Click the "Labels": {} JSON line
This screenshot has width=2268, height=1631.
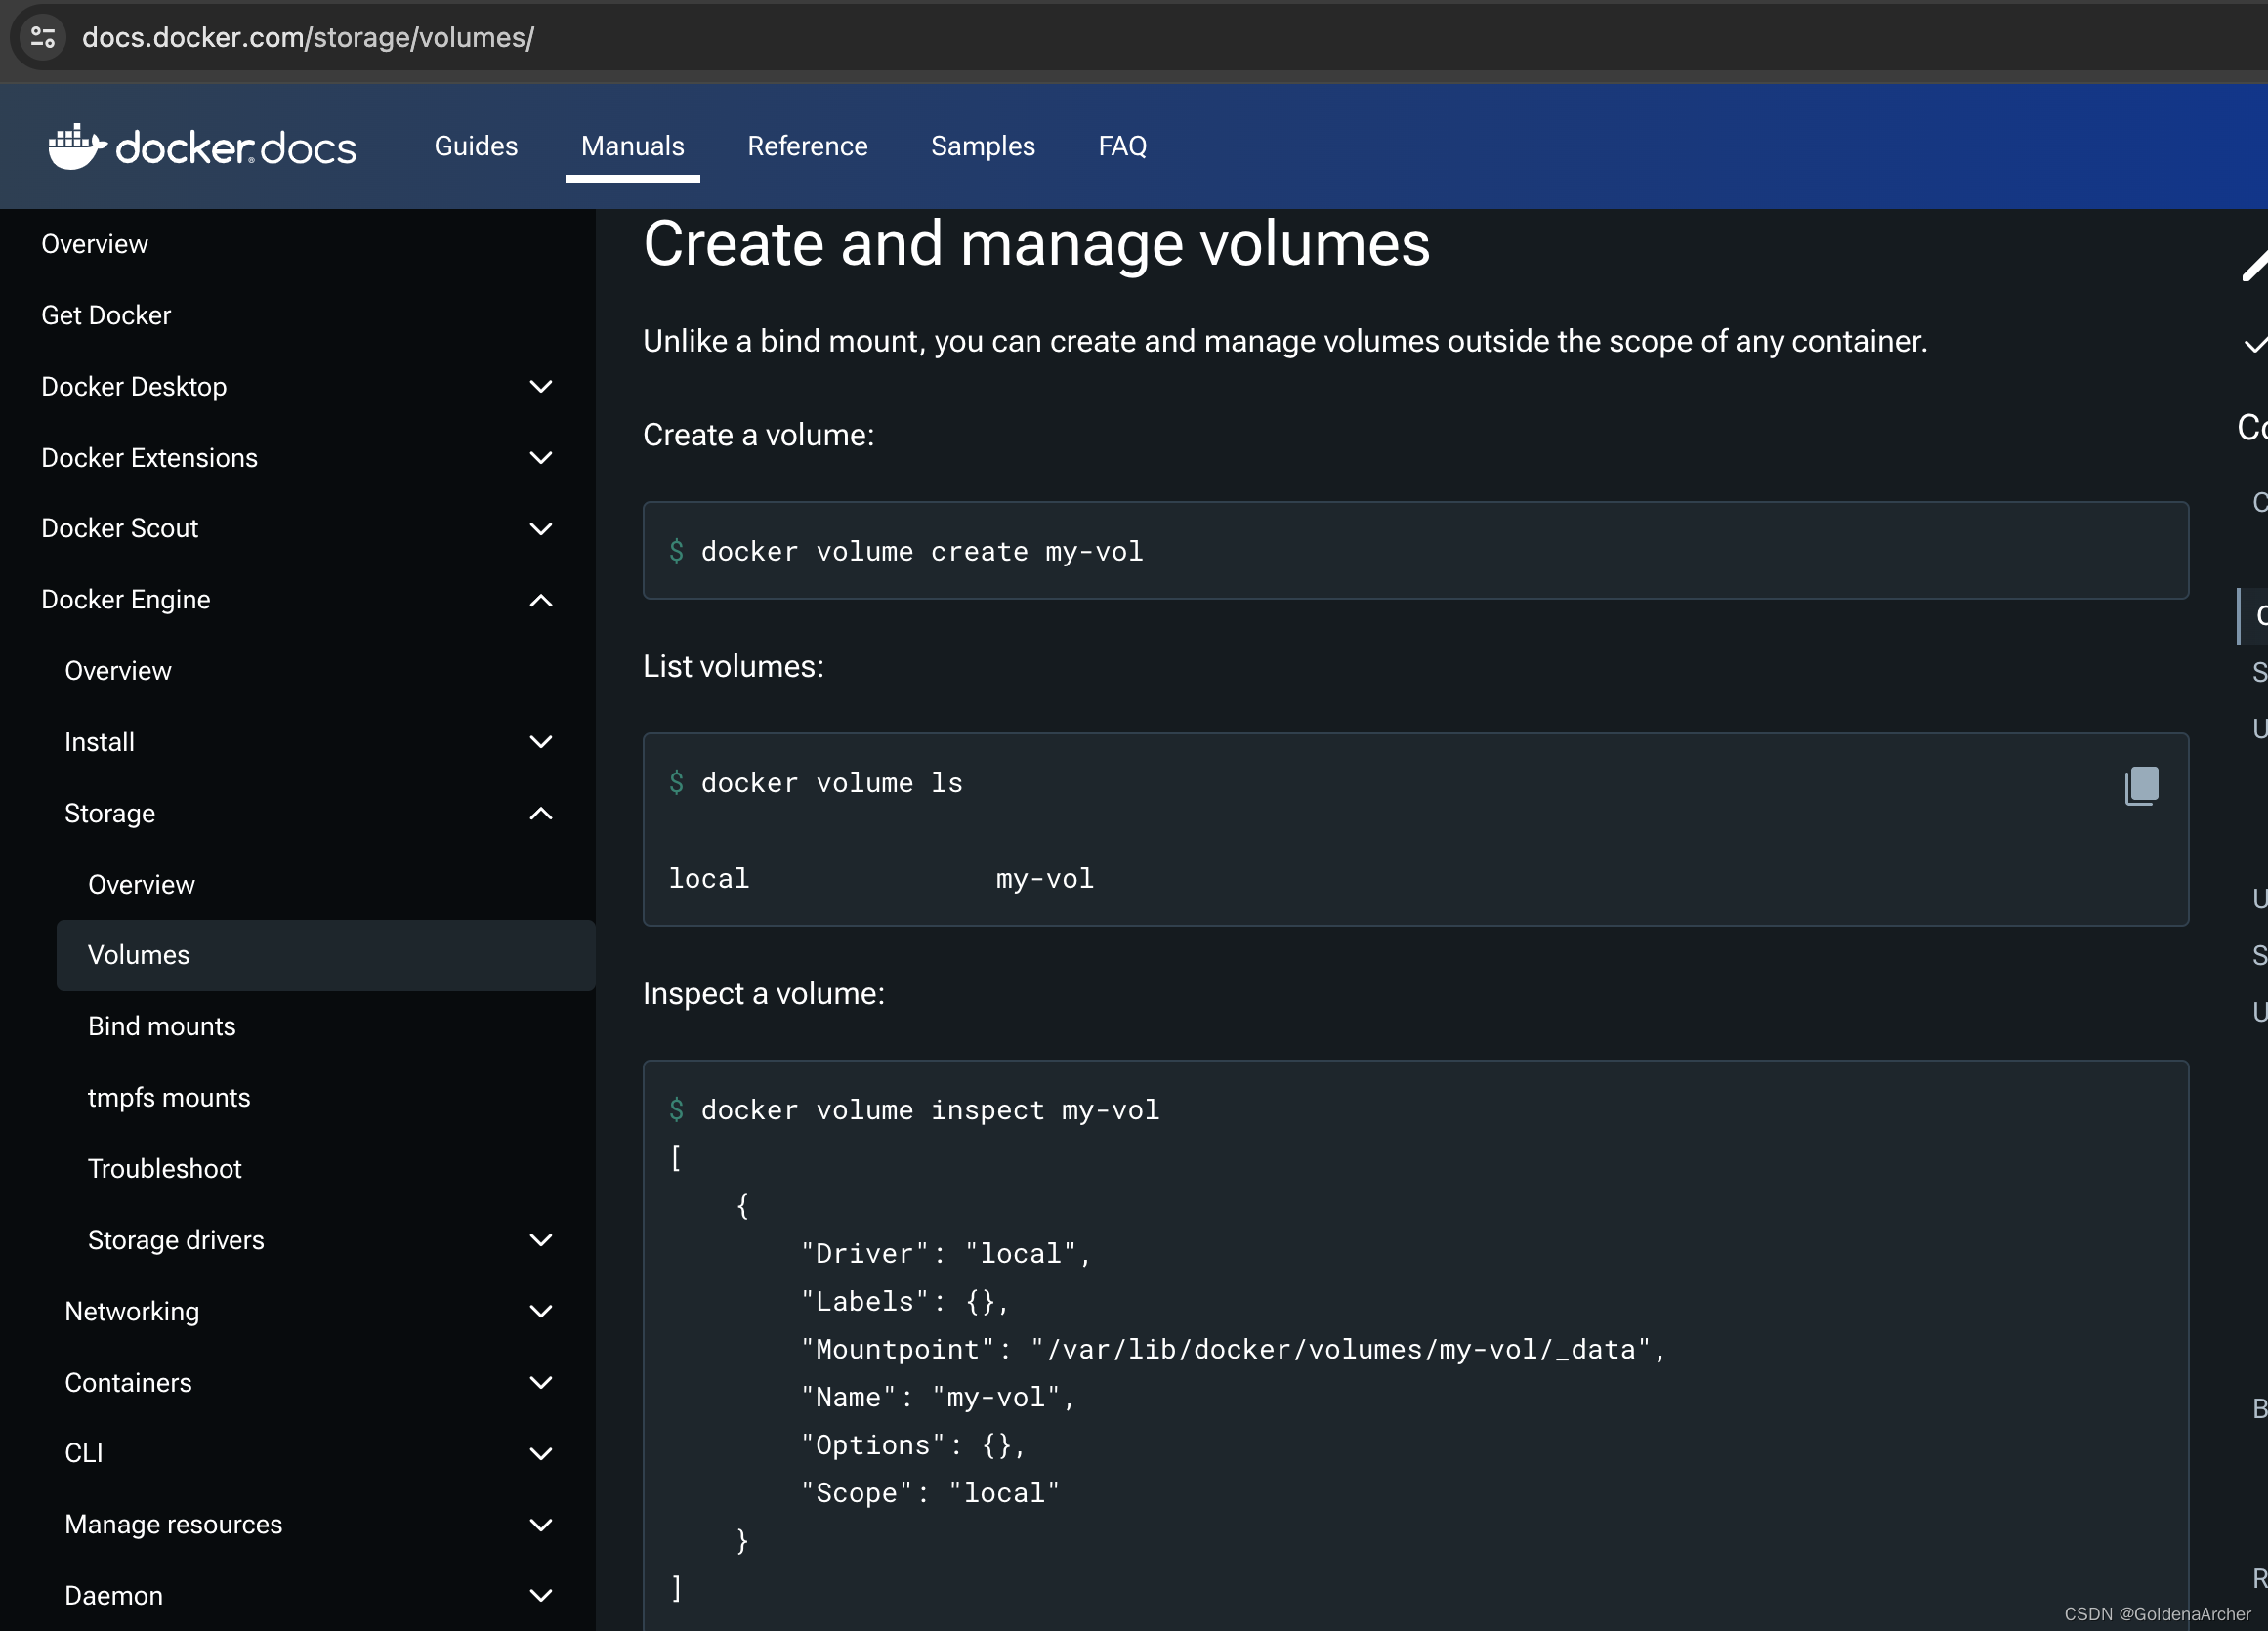pos(905,1302)
